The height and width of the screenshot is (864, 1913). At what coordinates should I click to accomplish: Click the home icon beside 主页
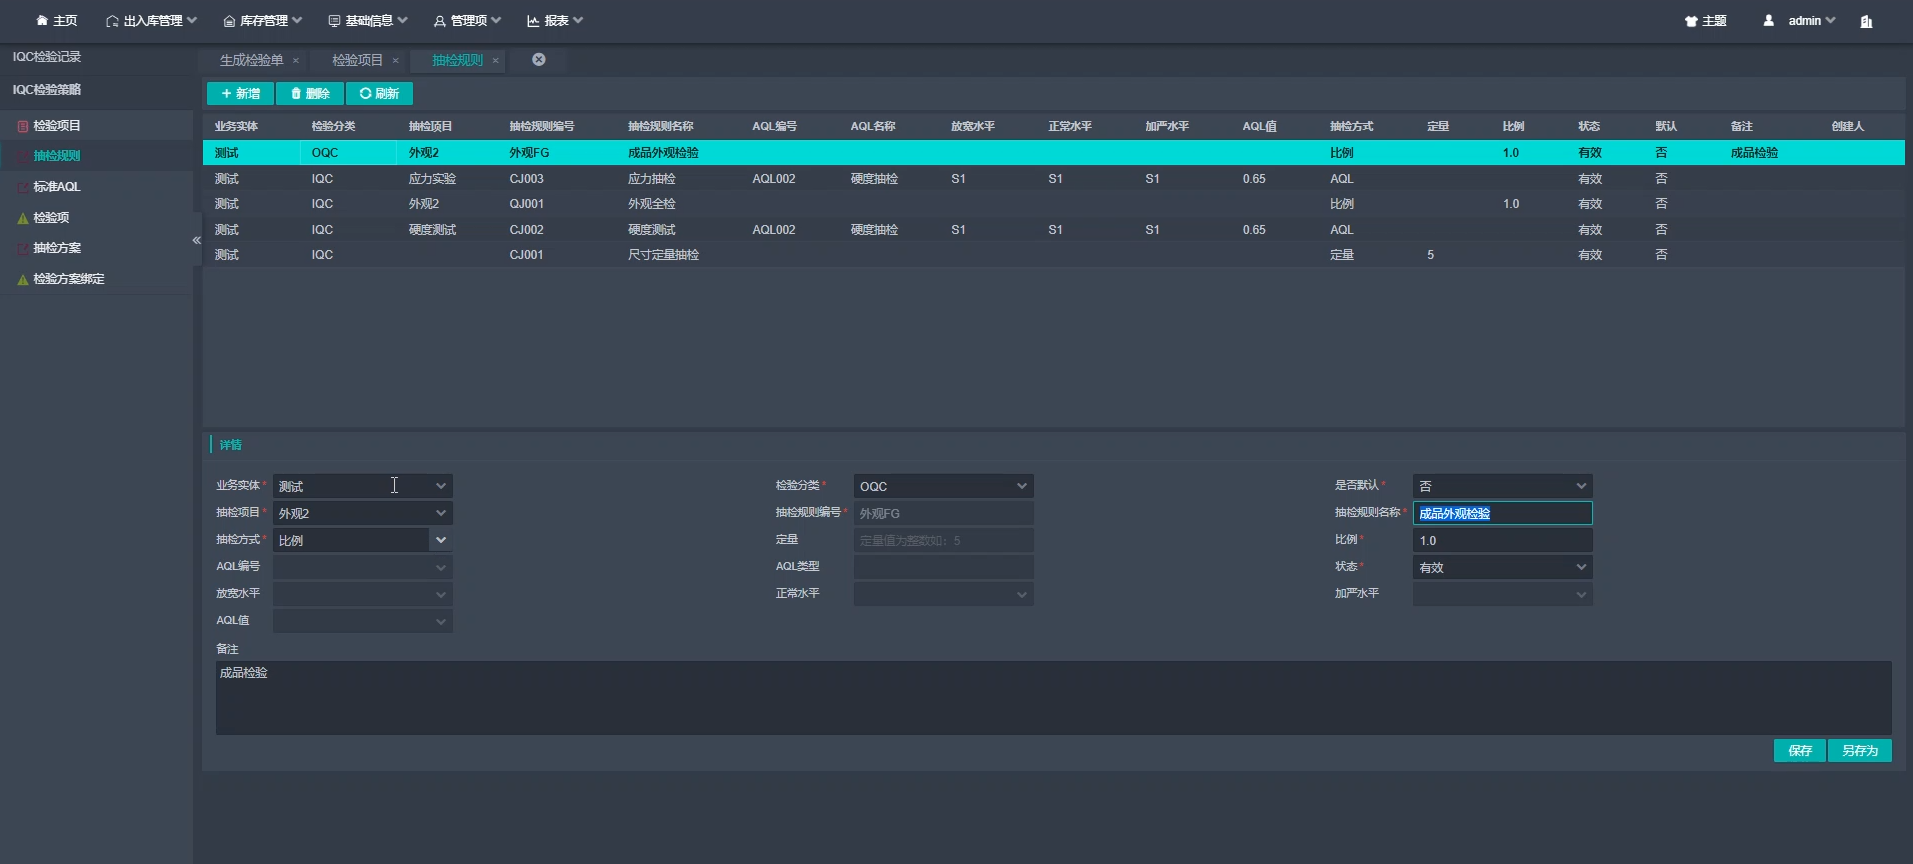42,21
